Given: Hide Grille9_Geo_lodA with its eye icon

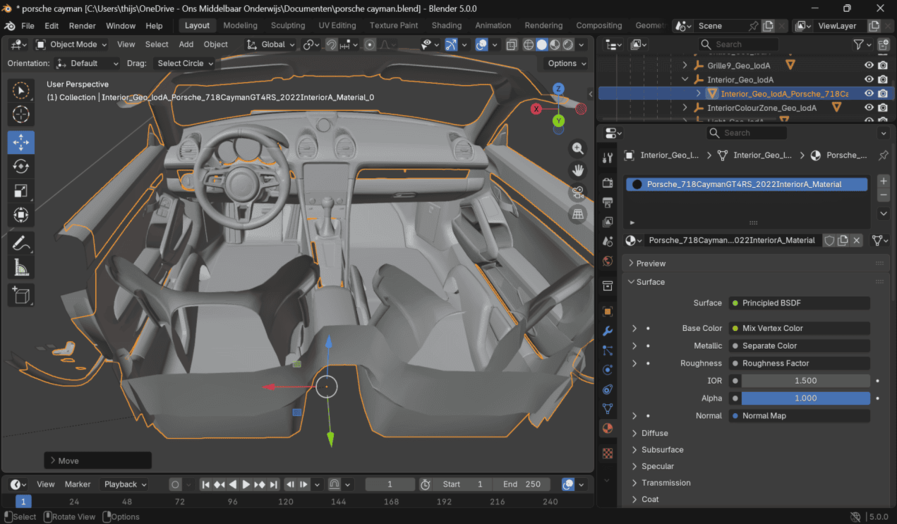Looking at the screenshot, I should click(x=868, y=65).
